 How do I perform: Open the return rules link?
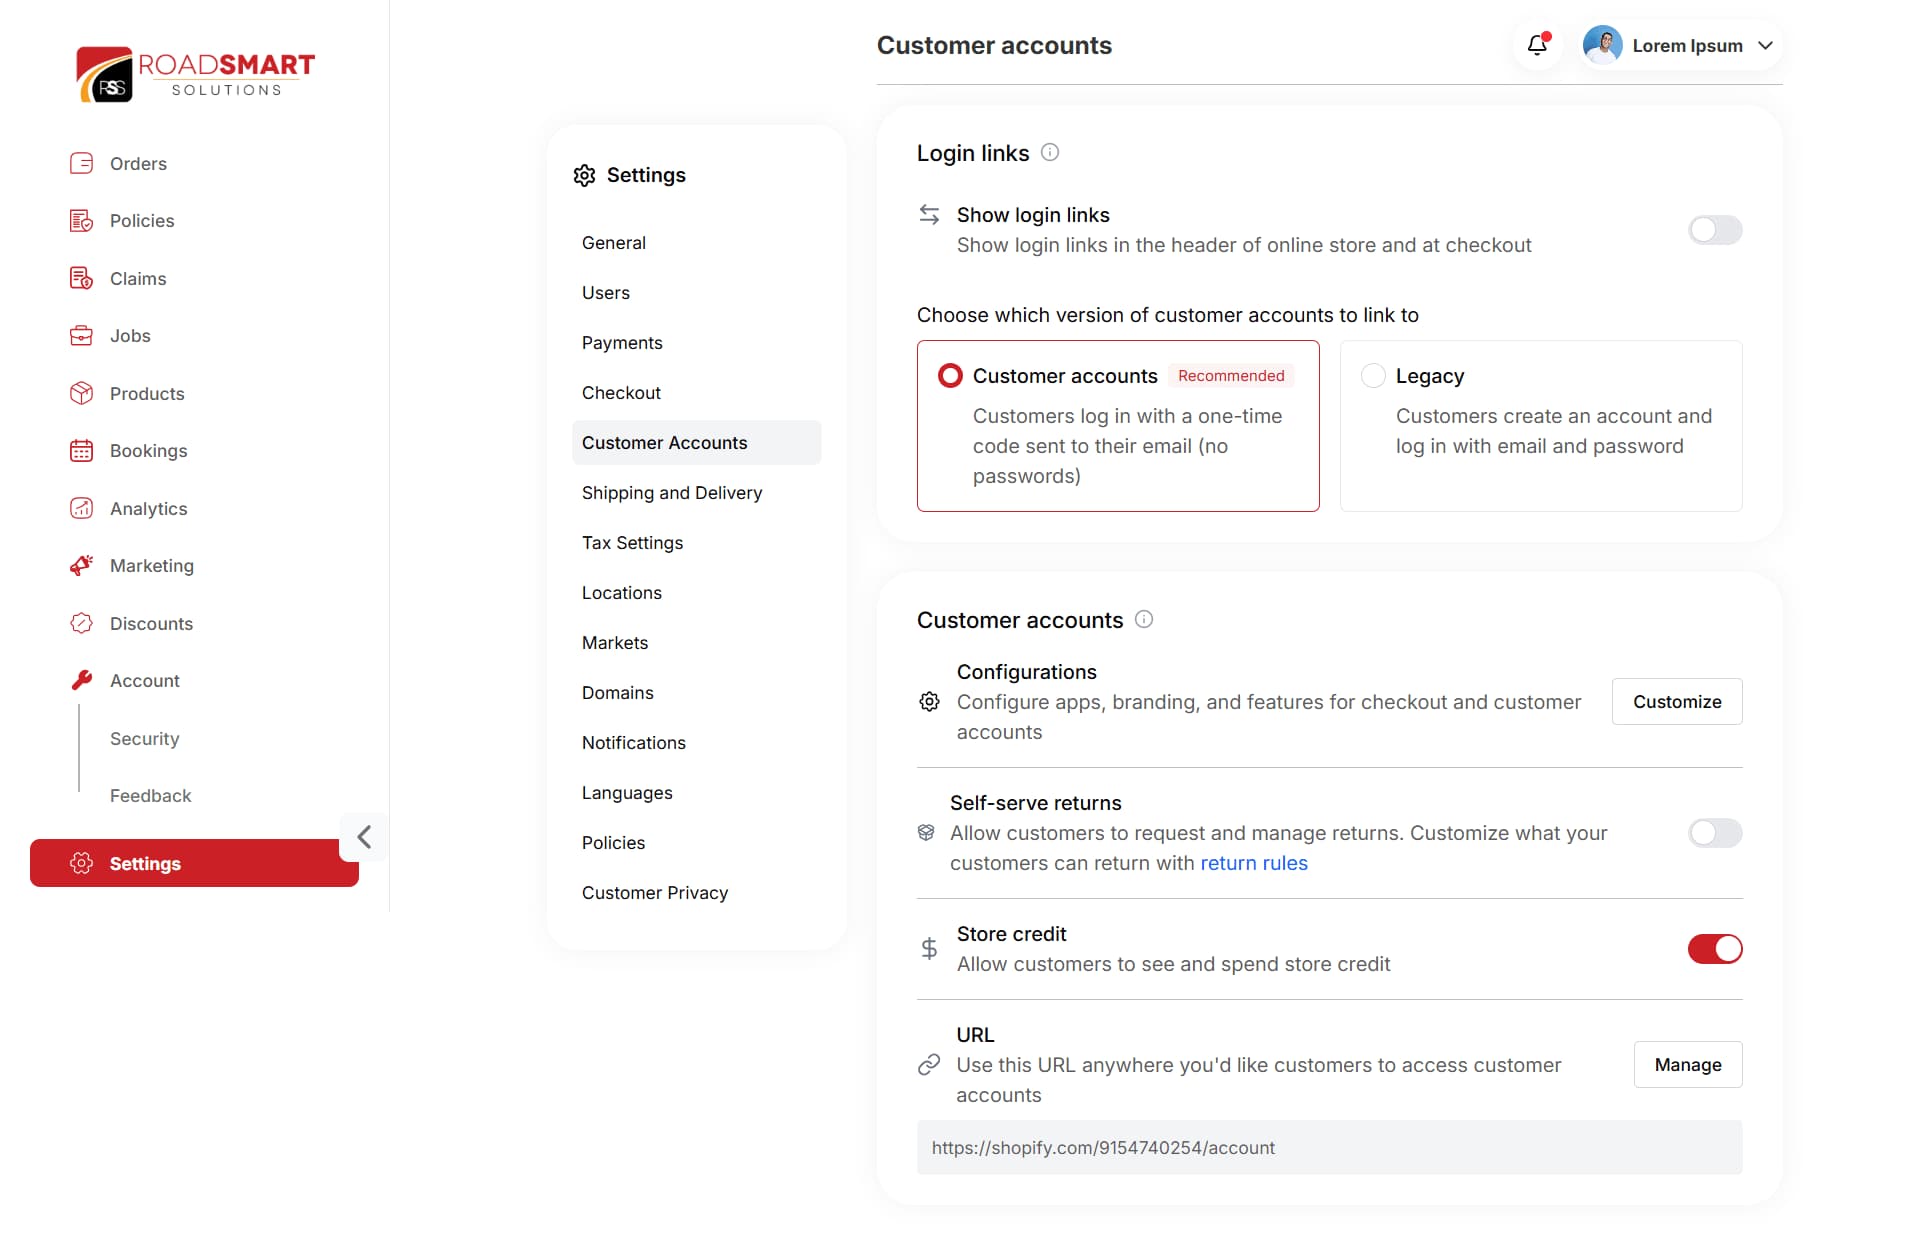[x=1254, y=863]
